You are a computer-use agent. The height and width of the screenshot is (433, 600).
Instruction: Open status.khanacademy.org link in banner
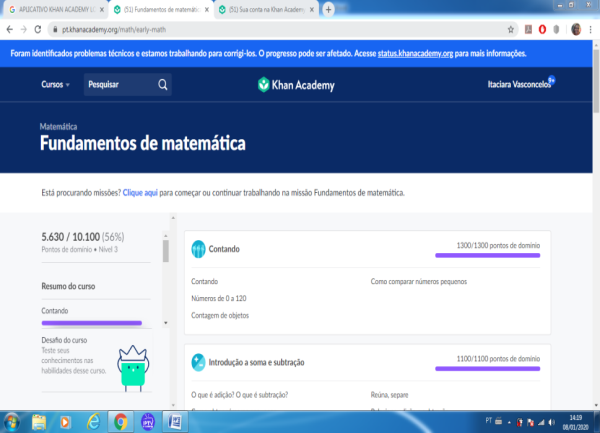point(415,54)
